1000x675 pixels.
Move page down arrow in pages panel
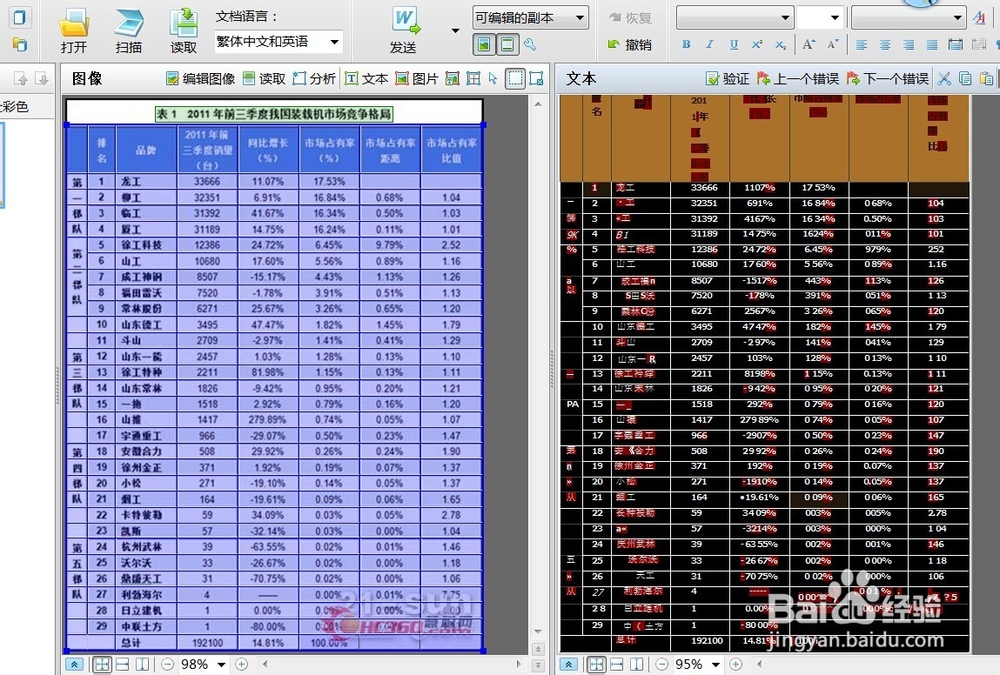click(x=41, y=78)
